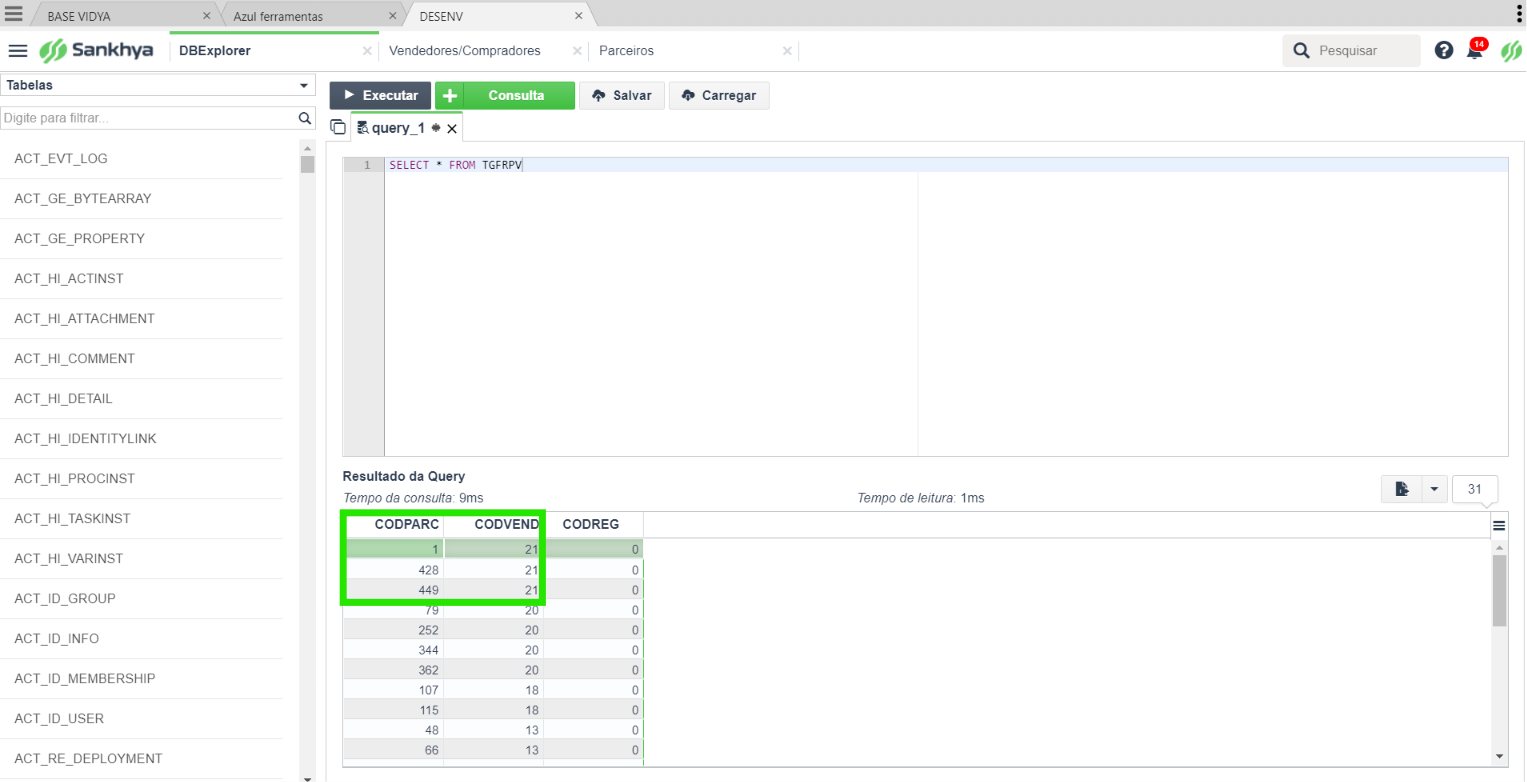Screen dimensions: 1527x782
Task: Close the Parceiros screen tab
Action: point(787,51)
